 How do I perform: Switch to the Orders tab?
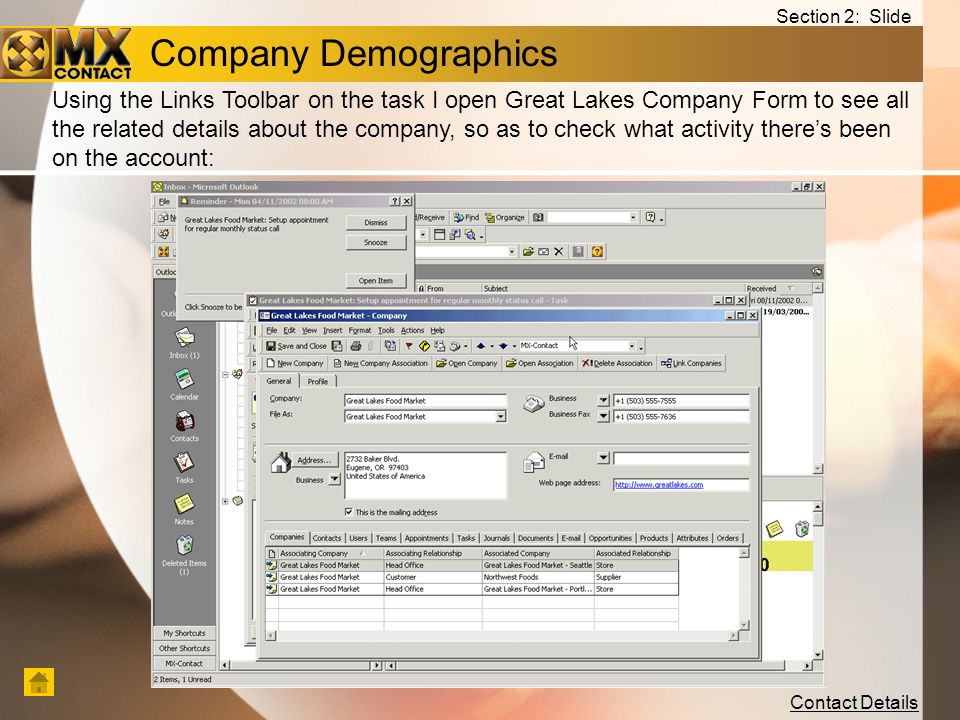727,538
